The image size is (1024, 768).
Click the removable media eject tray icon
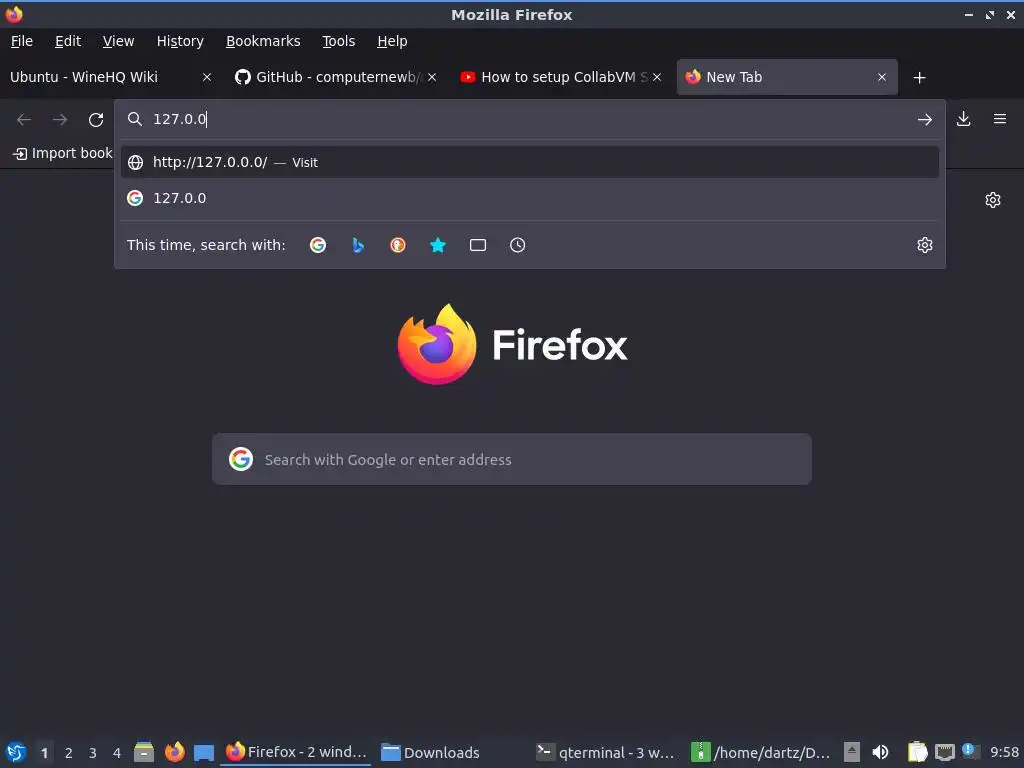(x=852, y=752)
